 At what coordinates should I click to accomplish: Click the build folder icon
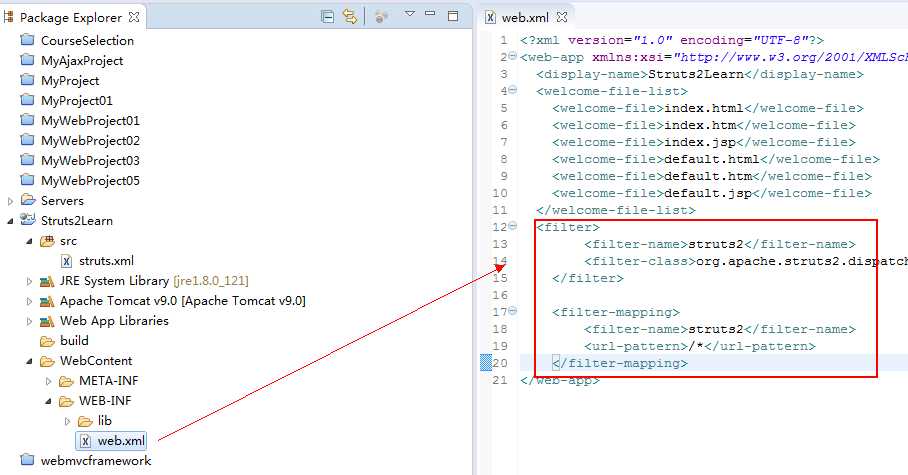pos(47,341)
